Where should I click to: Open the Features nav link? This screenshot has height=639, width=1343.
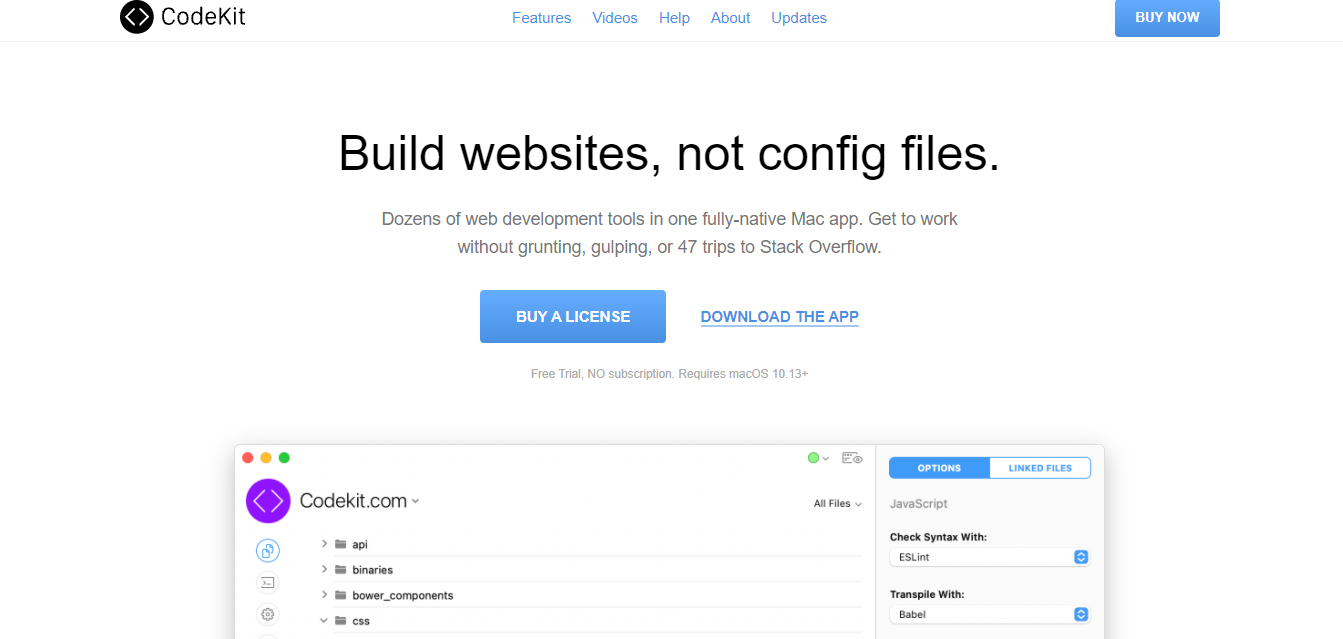click(541, 18)
